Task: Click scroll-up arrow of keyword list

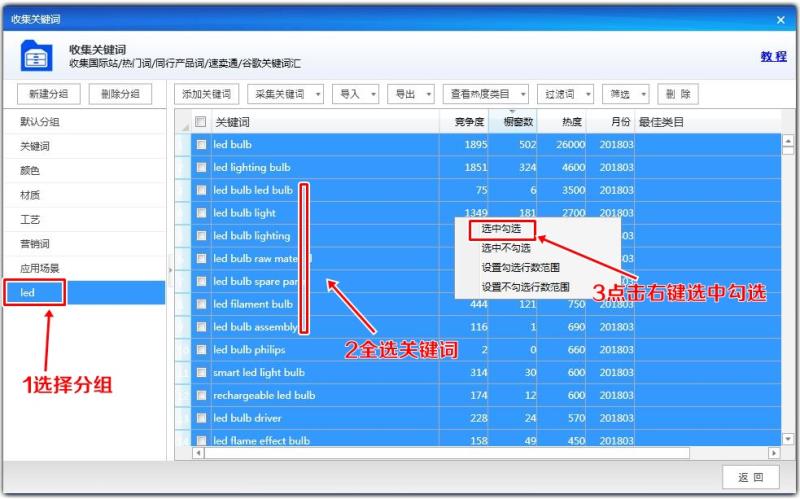Action: tap(788, 141)
